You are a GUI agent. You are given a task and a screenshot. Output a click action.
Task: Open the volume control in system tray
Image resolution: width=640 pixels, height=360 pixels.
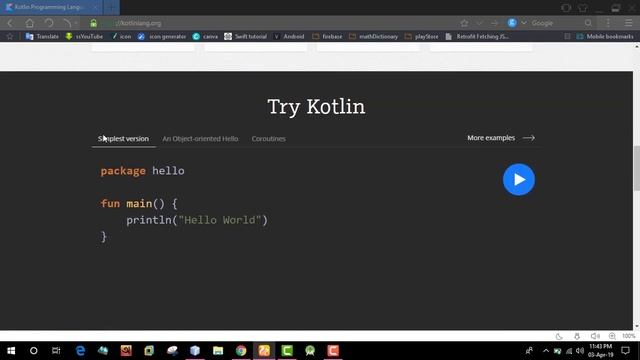(580, 351)
